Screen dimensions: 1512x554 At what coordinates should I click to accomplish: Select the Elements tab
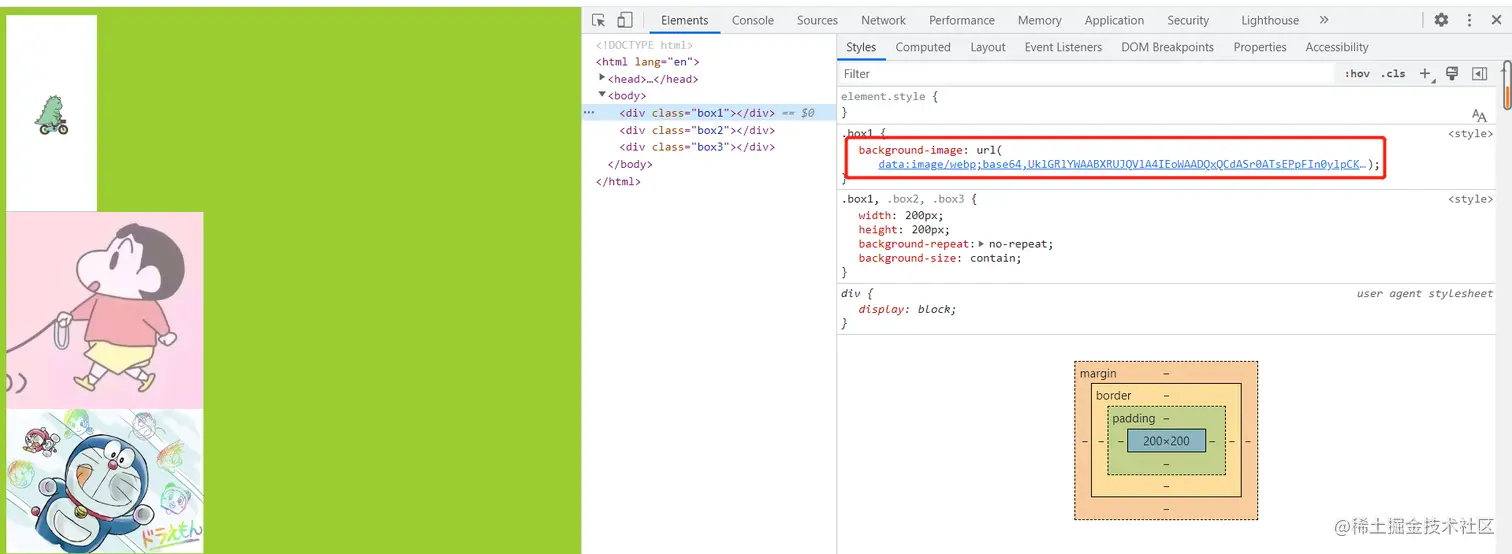pos(685,20)
